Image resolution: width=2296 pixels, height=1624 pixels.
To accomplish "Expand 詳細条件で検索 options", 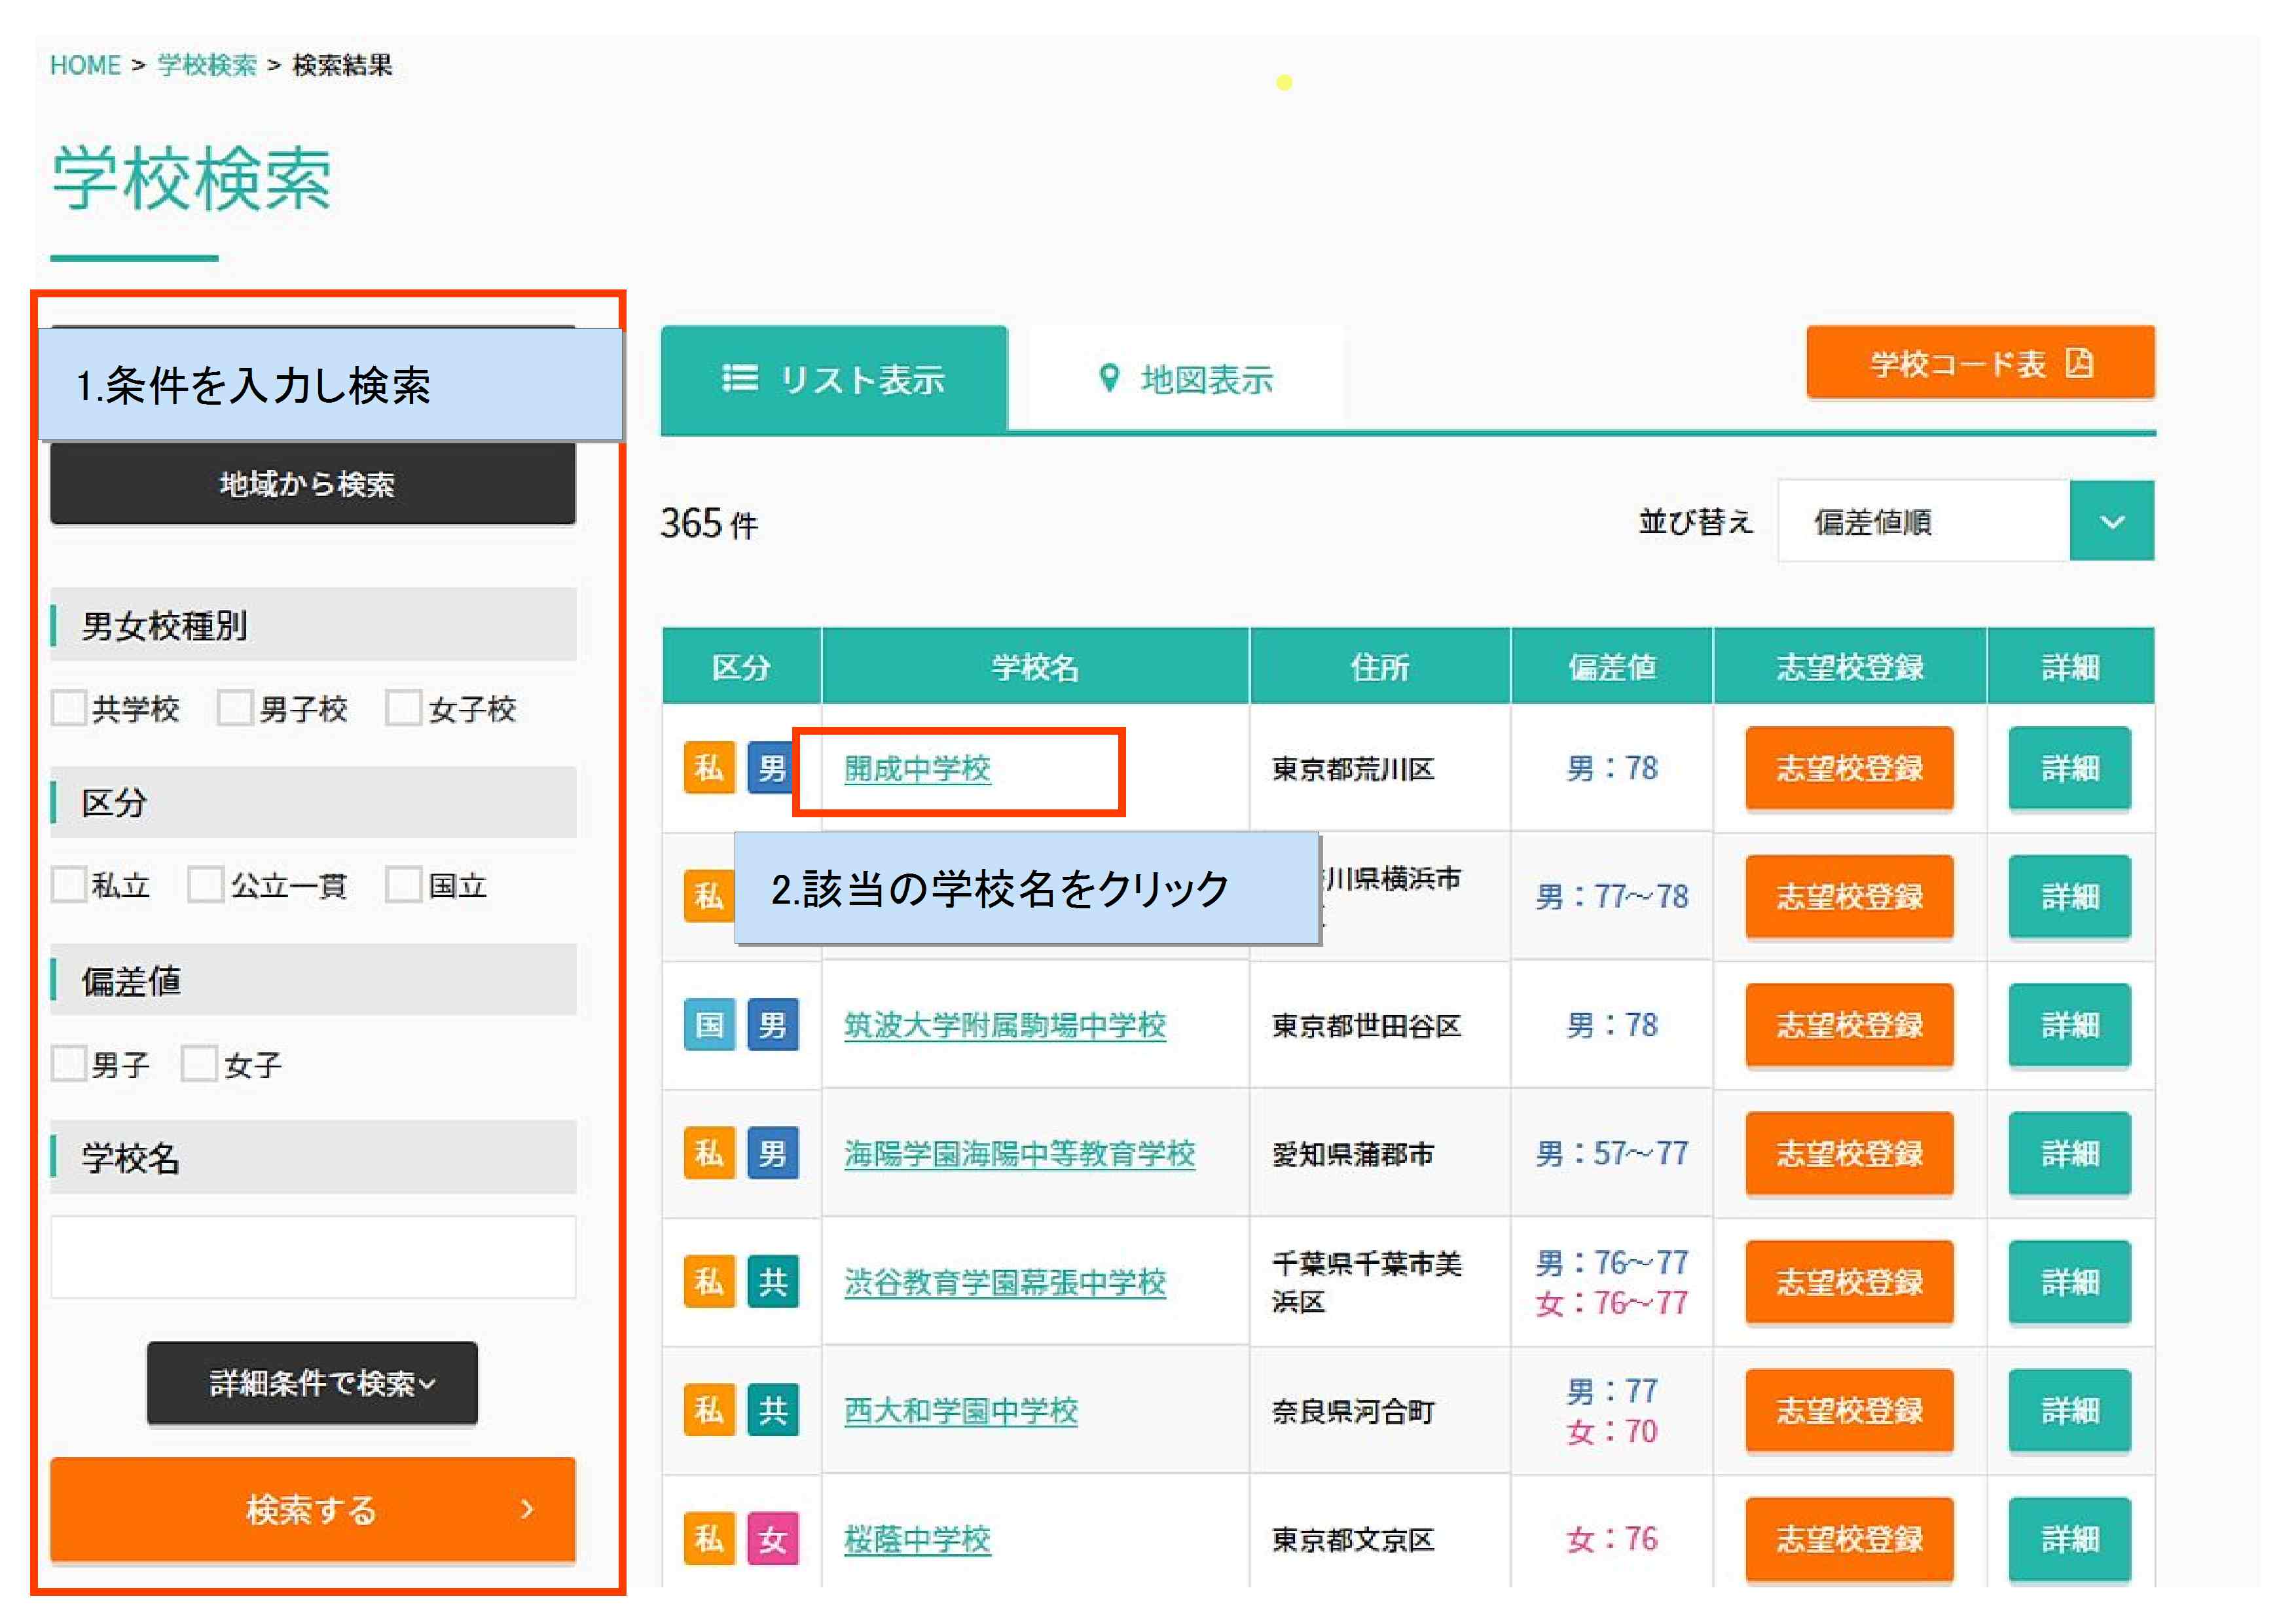I will point(312,1383).
